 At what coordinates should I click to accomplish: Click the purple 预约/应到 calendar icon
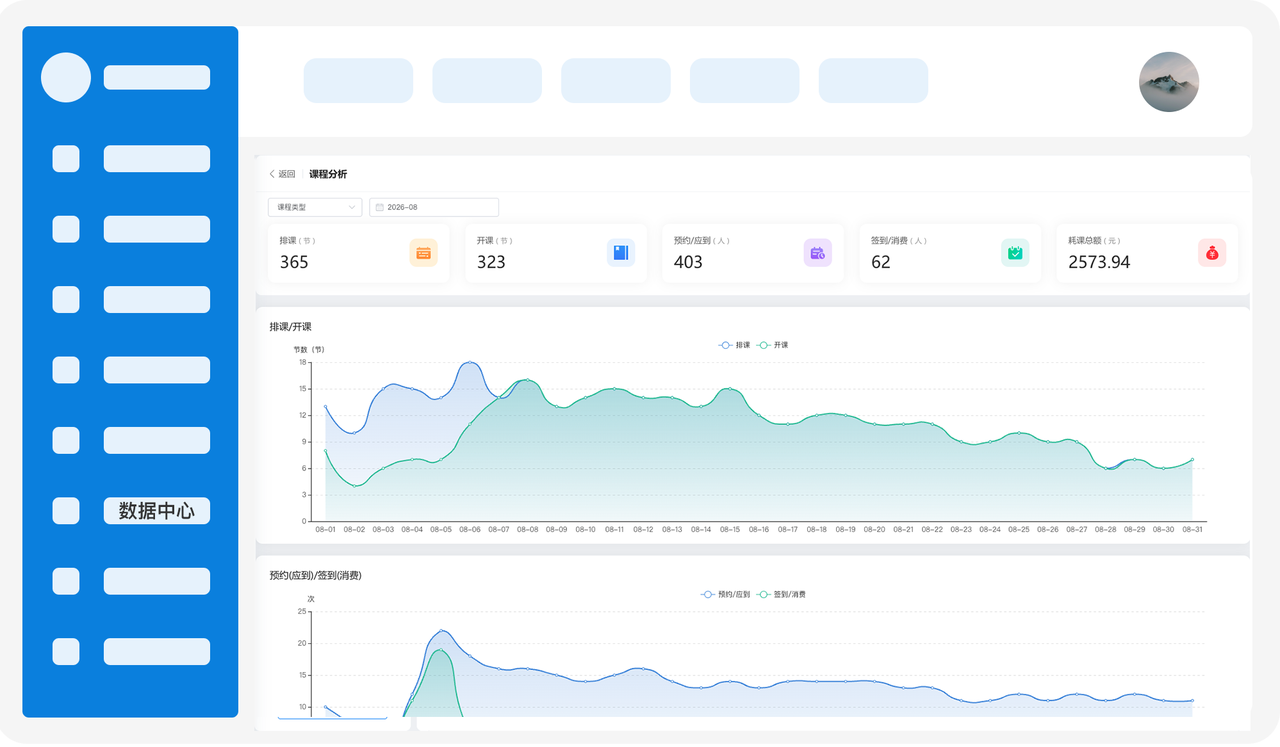[818, 253]
